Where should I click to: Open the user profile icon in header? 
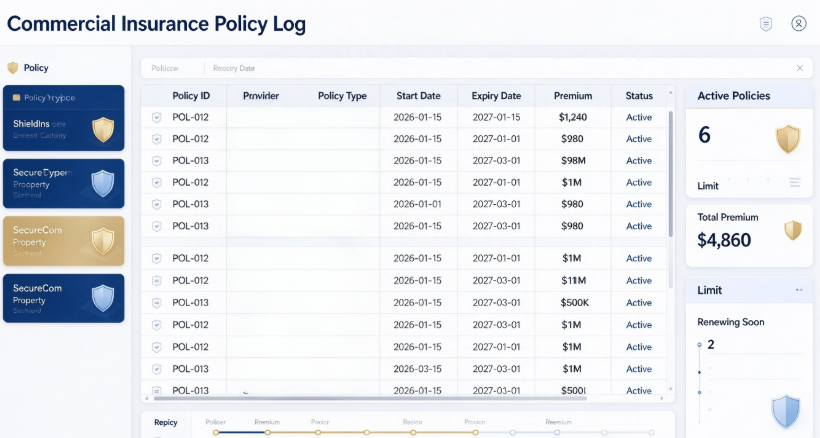pos(799,24)
